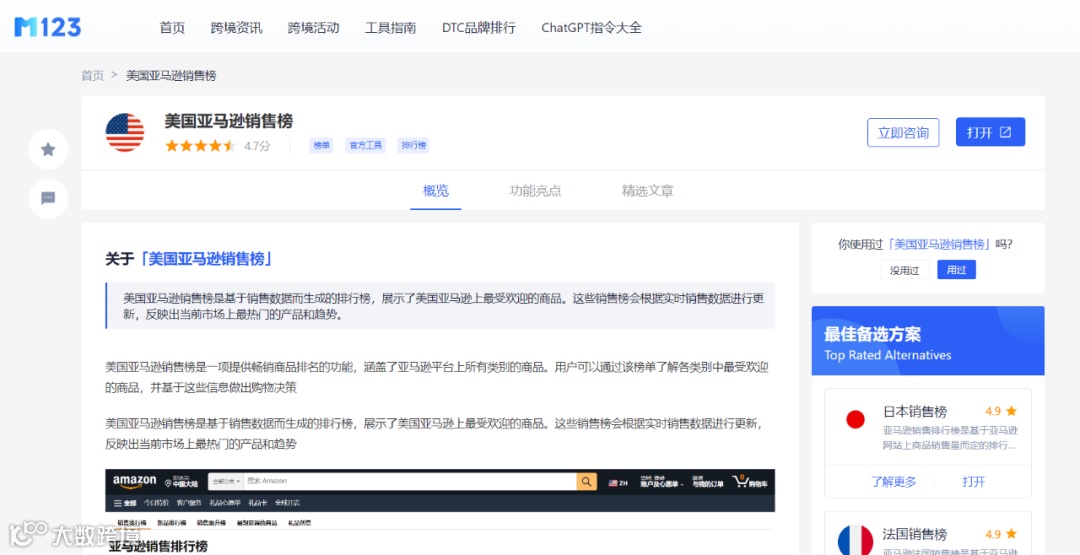The height and width of the screenshot is (555, 1080).
Task: Click the 美国亚马逊销售榜 page title
Action: pos(229,121)
